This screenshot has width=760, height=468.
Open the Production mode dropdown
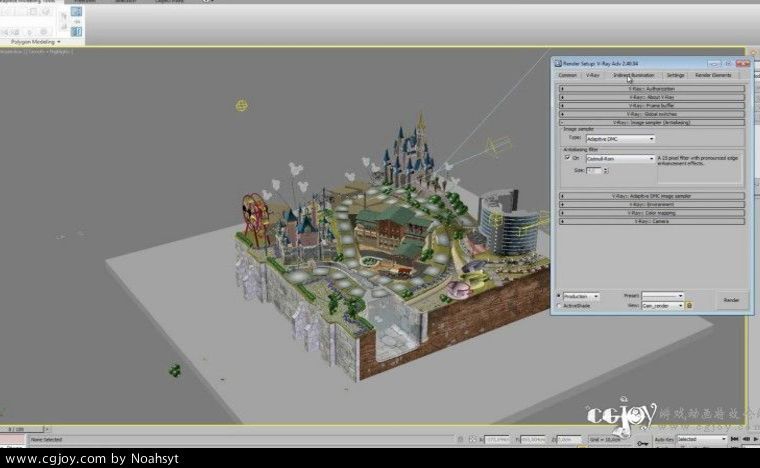[x=581, y=296]
